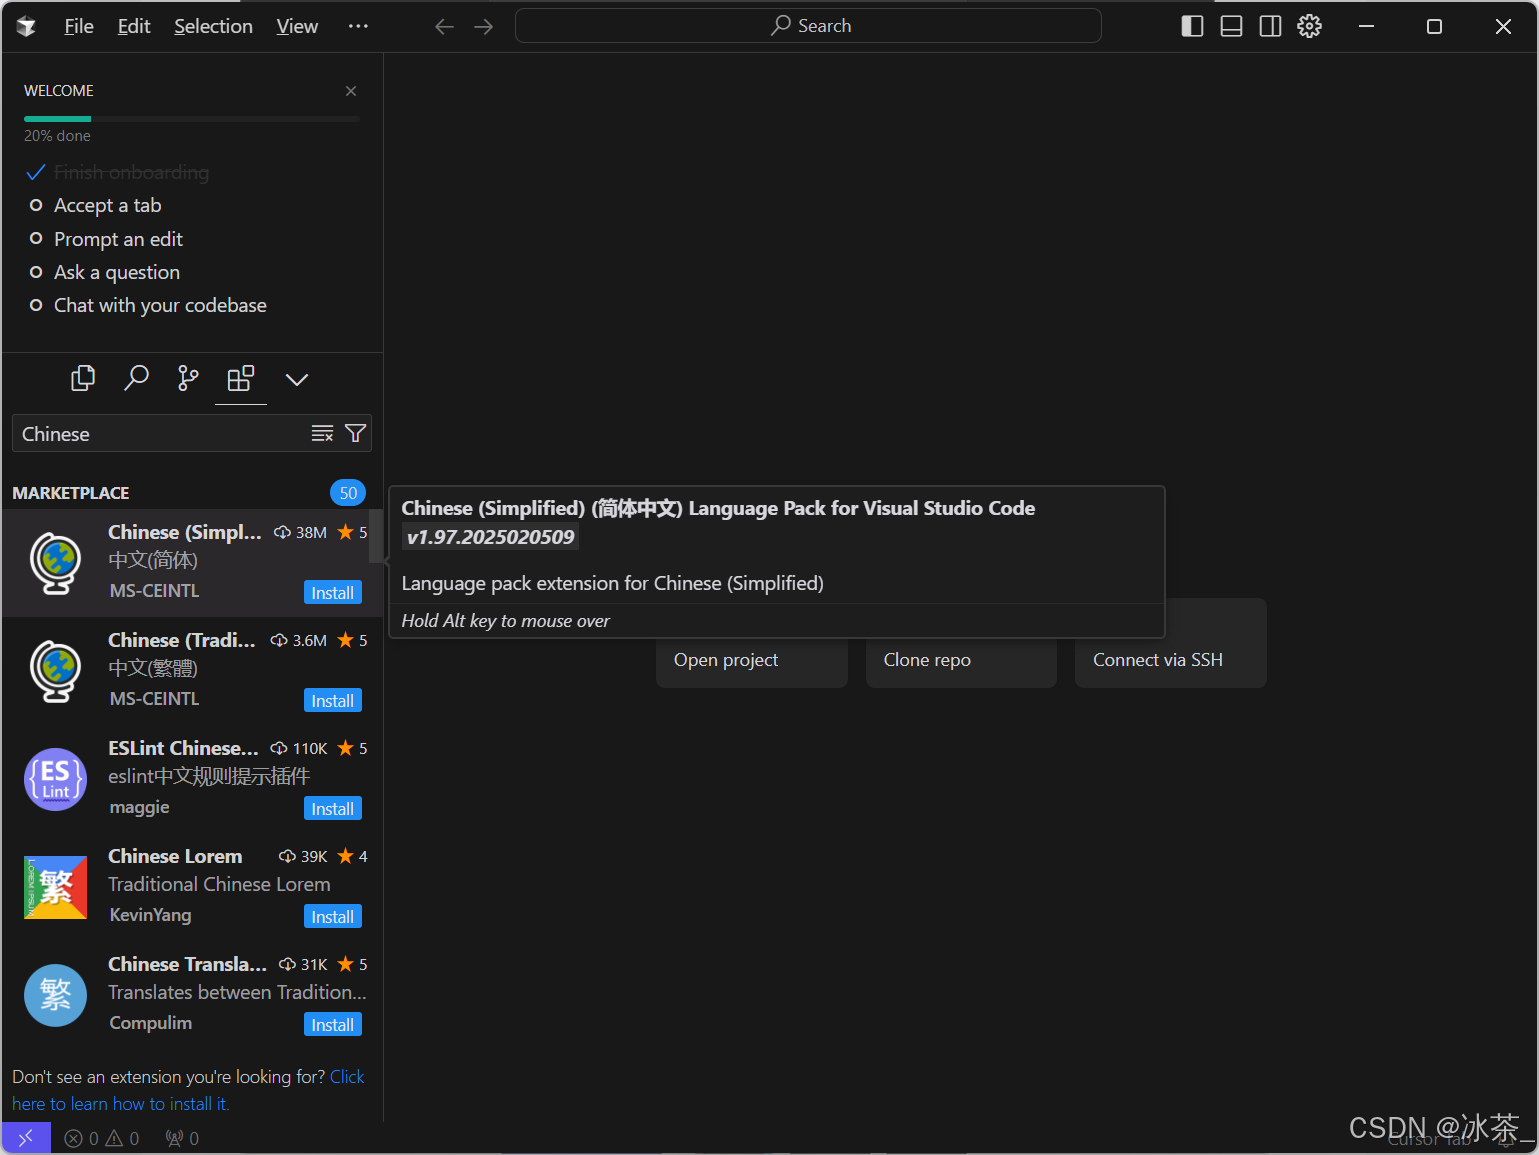The image size is (1539, 1155).
Task: Click the Accept a tab checklist item
Action: 107,205
